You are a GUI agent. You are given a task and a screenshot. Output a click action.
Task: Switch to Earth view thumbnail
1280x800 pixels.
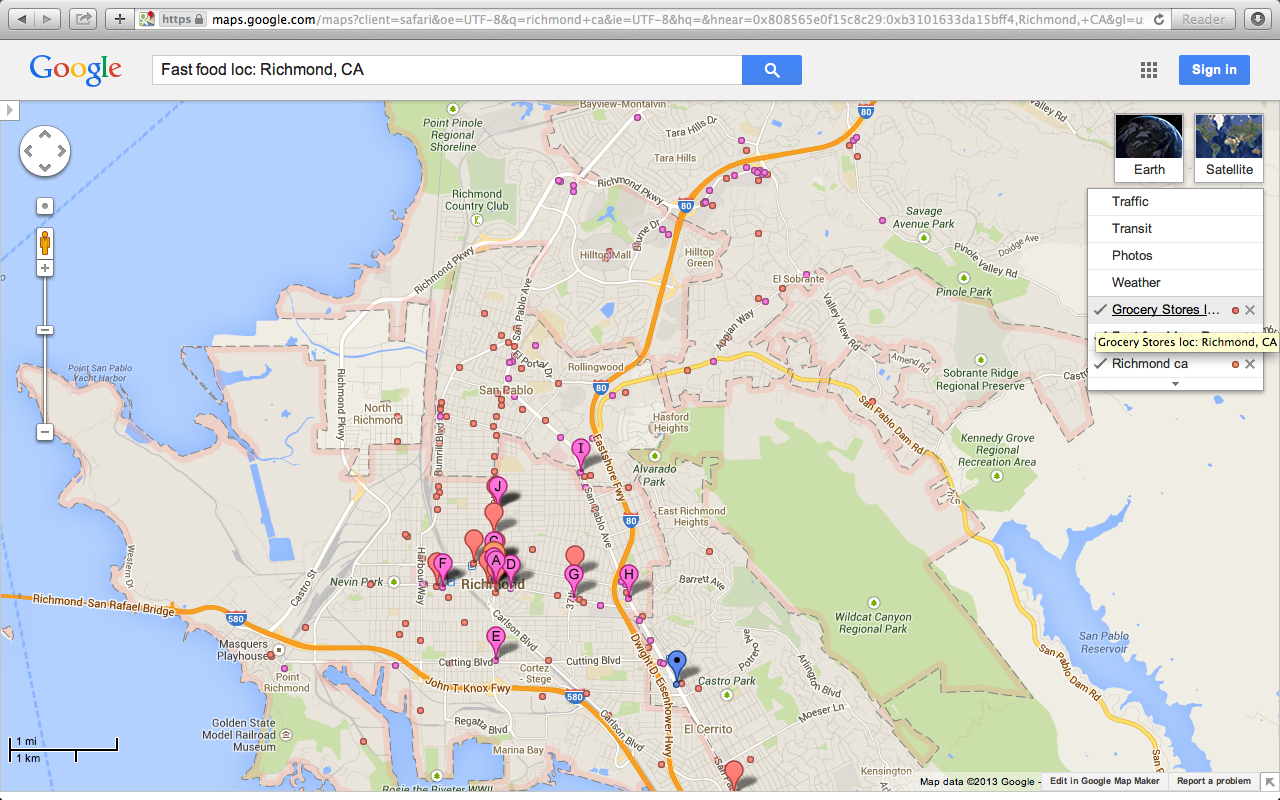pyautogui.click(x=1149, y=147)
